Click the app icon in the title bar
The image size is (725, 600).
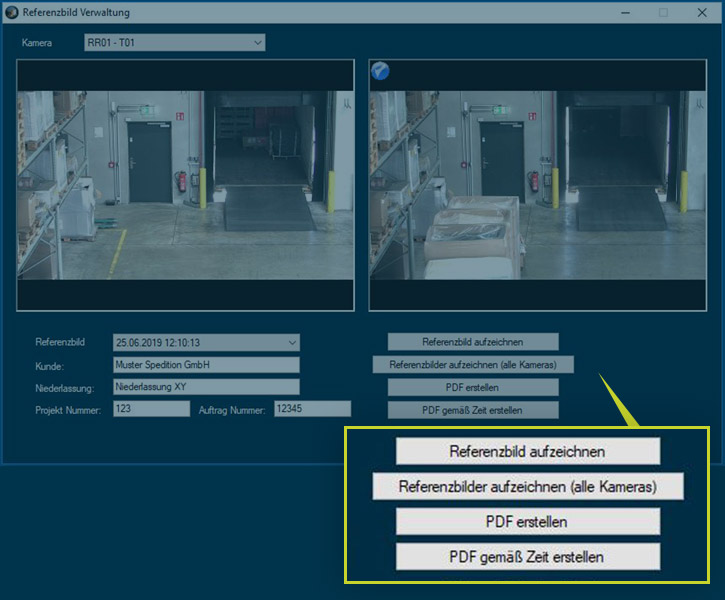point(11,13)
